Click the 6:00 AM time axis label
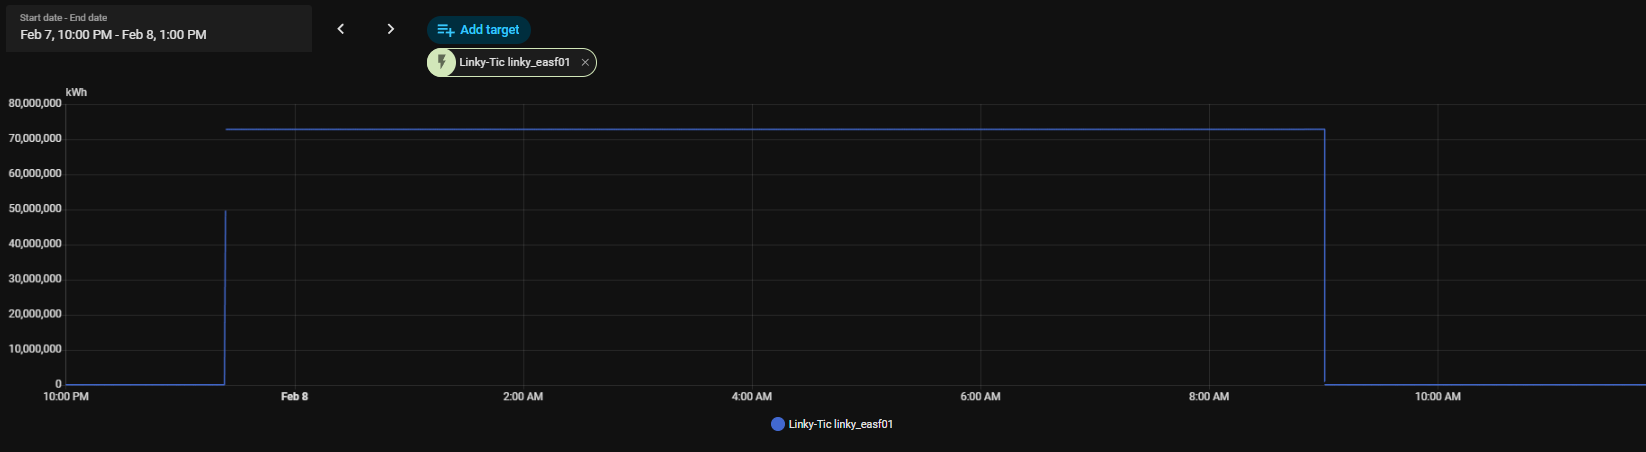 pyautogui.click(x=980, y=397)
